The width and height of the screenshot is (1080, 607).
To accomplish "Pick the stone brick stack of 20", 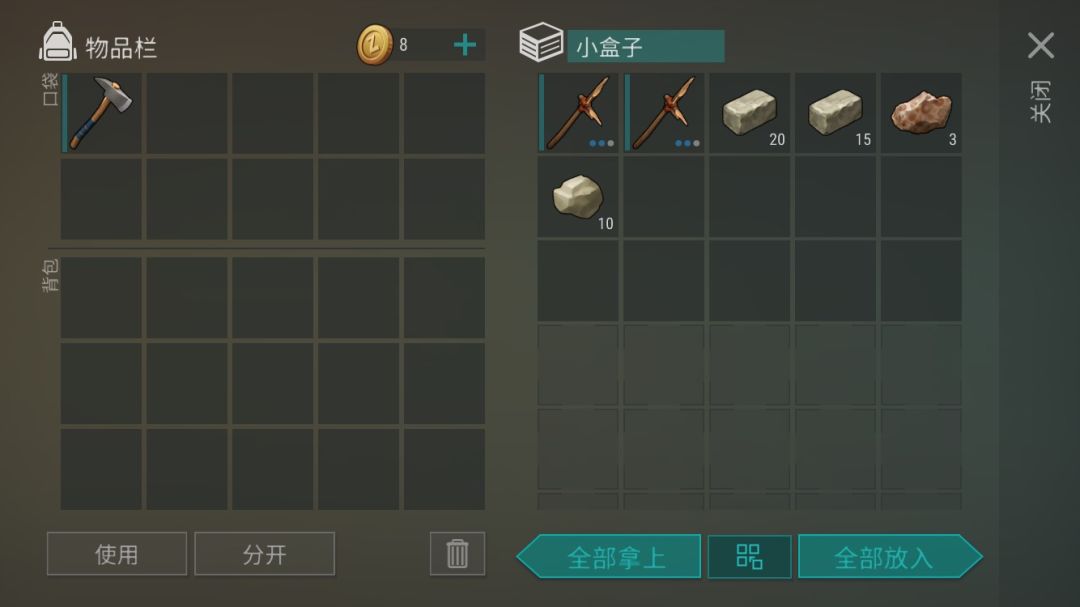I will (749, 113).
